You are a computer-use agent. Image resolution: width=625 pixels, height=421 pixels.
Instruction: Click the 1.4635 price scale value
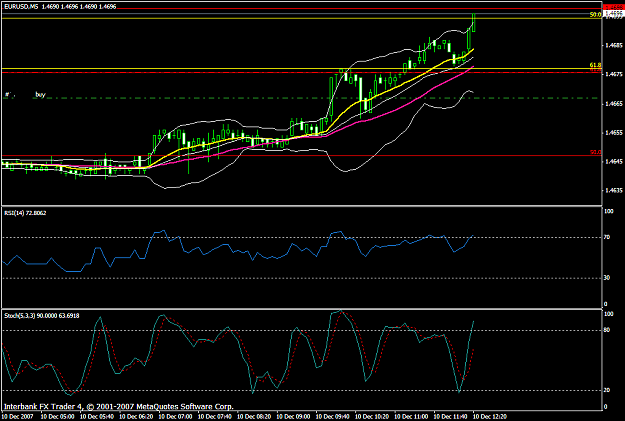click(x=614, y=191)
